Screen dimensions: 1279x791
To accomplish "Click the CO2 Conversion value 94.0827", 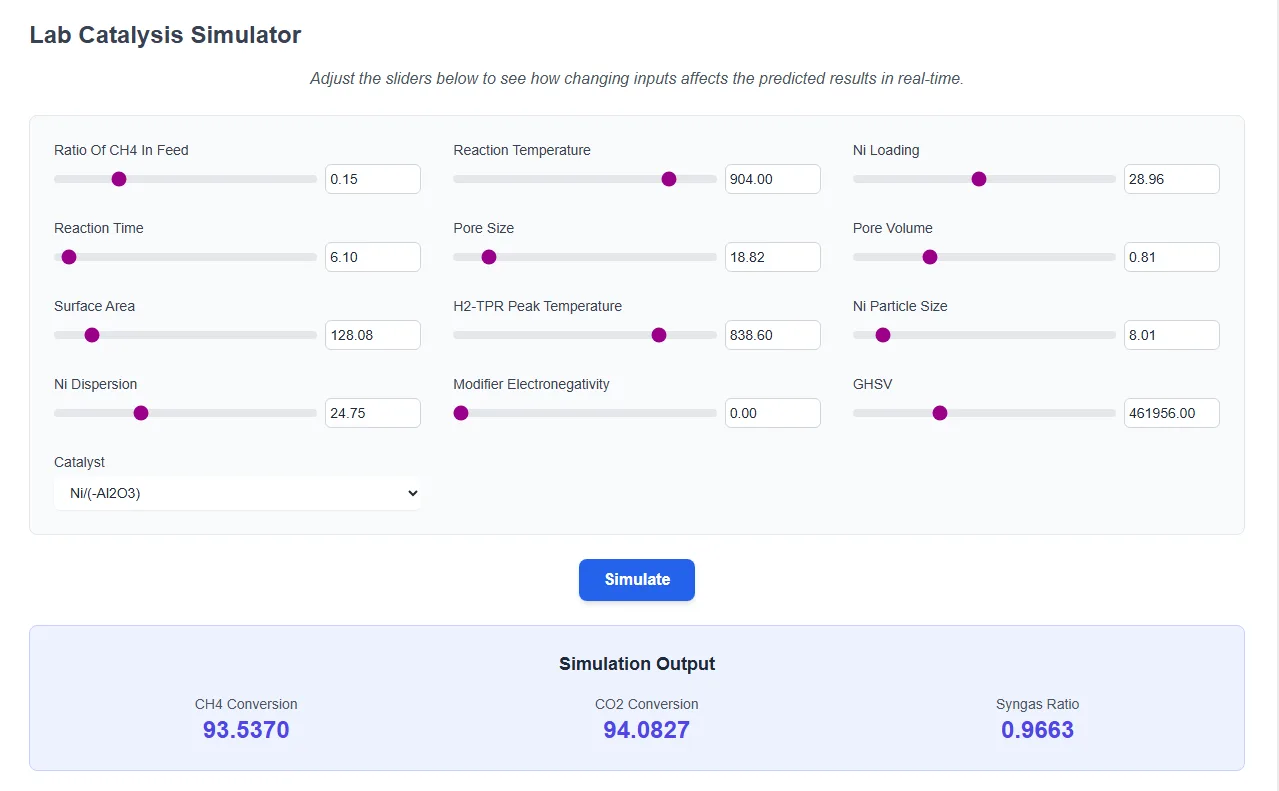I will pyautogui.click(x=646, y=730).
